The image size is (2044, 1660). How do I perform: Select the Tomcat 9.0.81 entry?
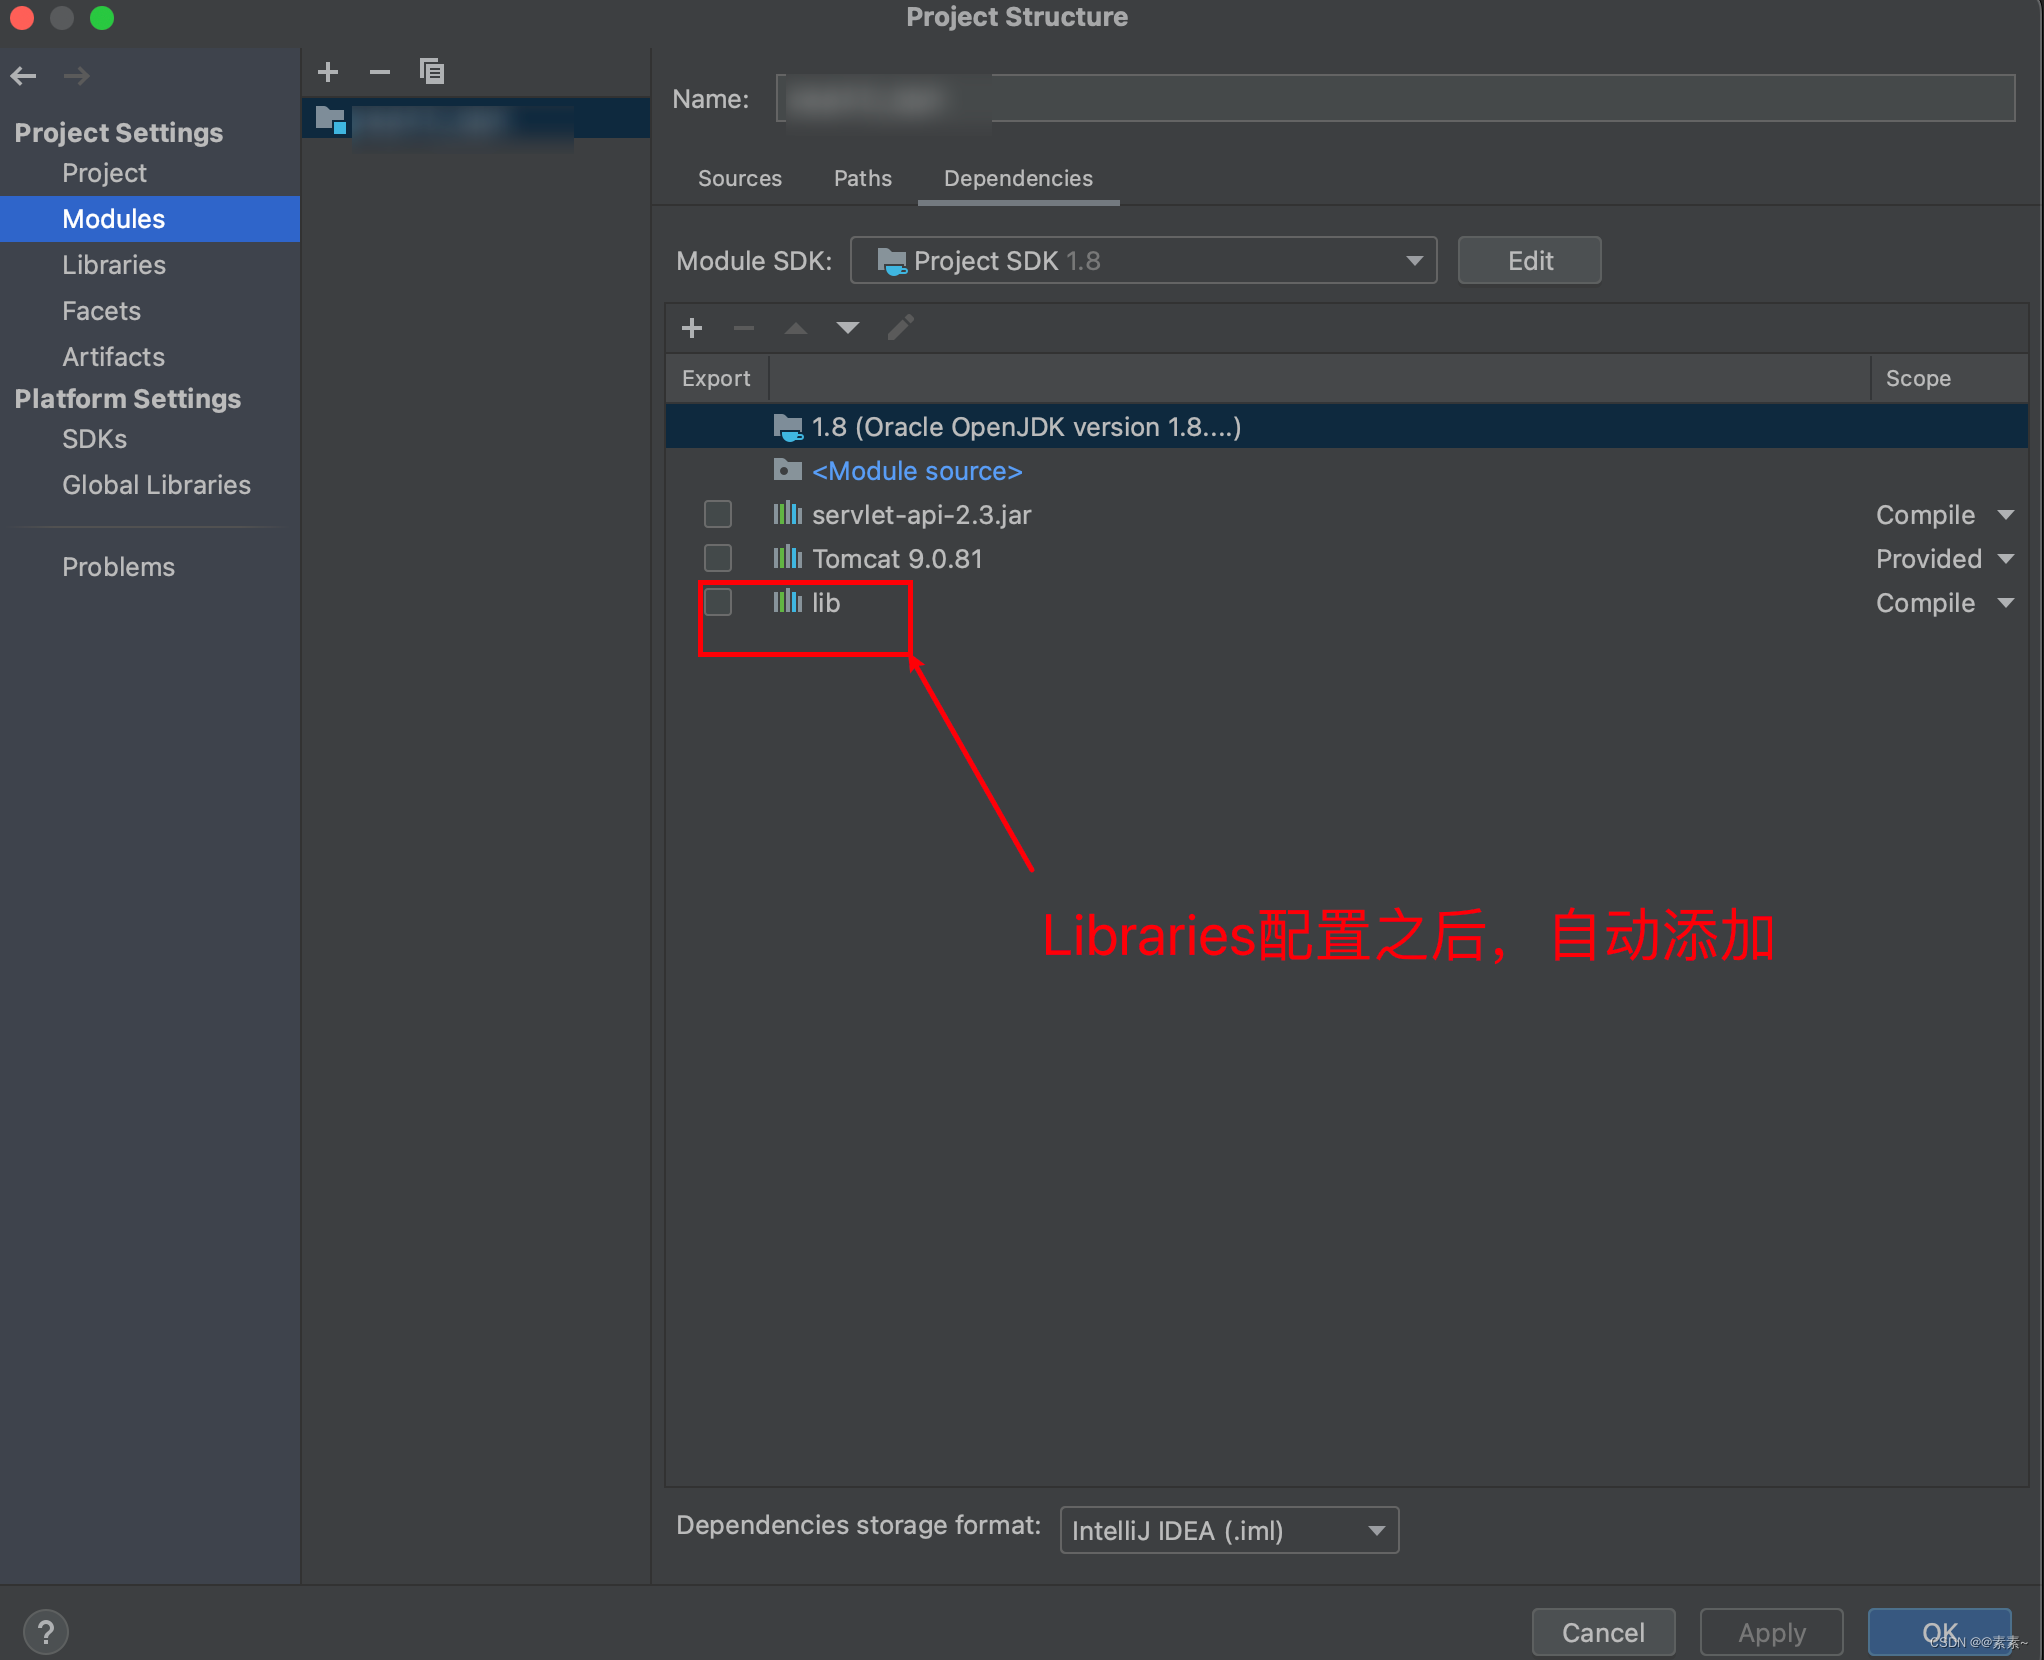coord(1346,559)
